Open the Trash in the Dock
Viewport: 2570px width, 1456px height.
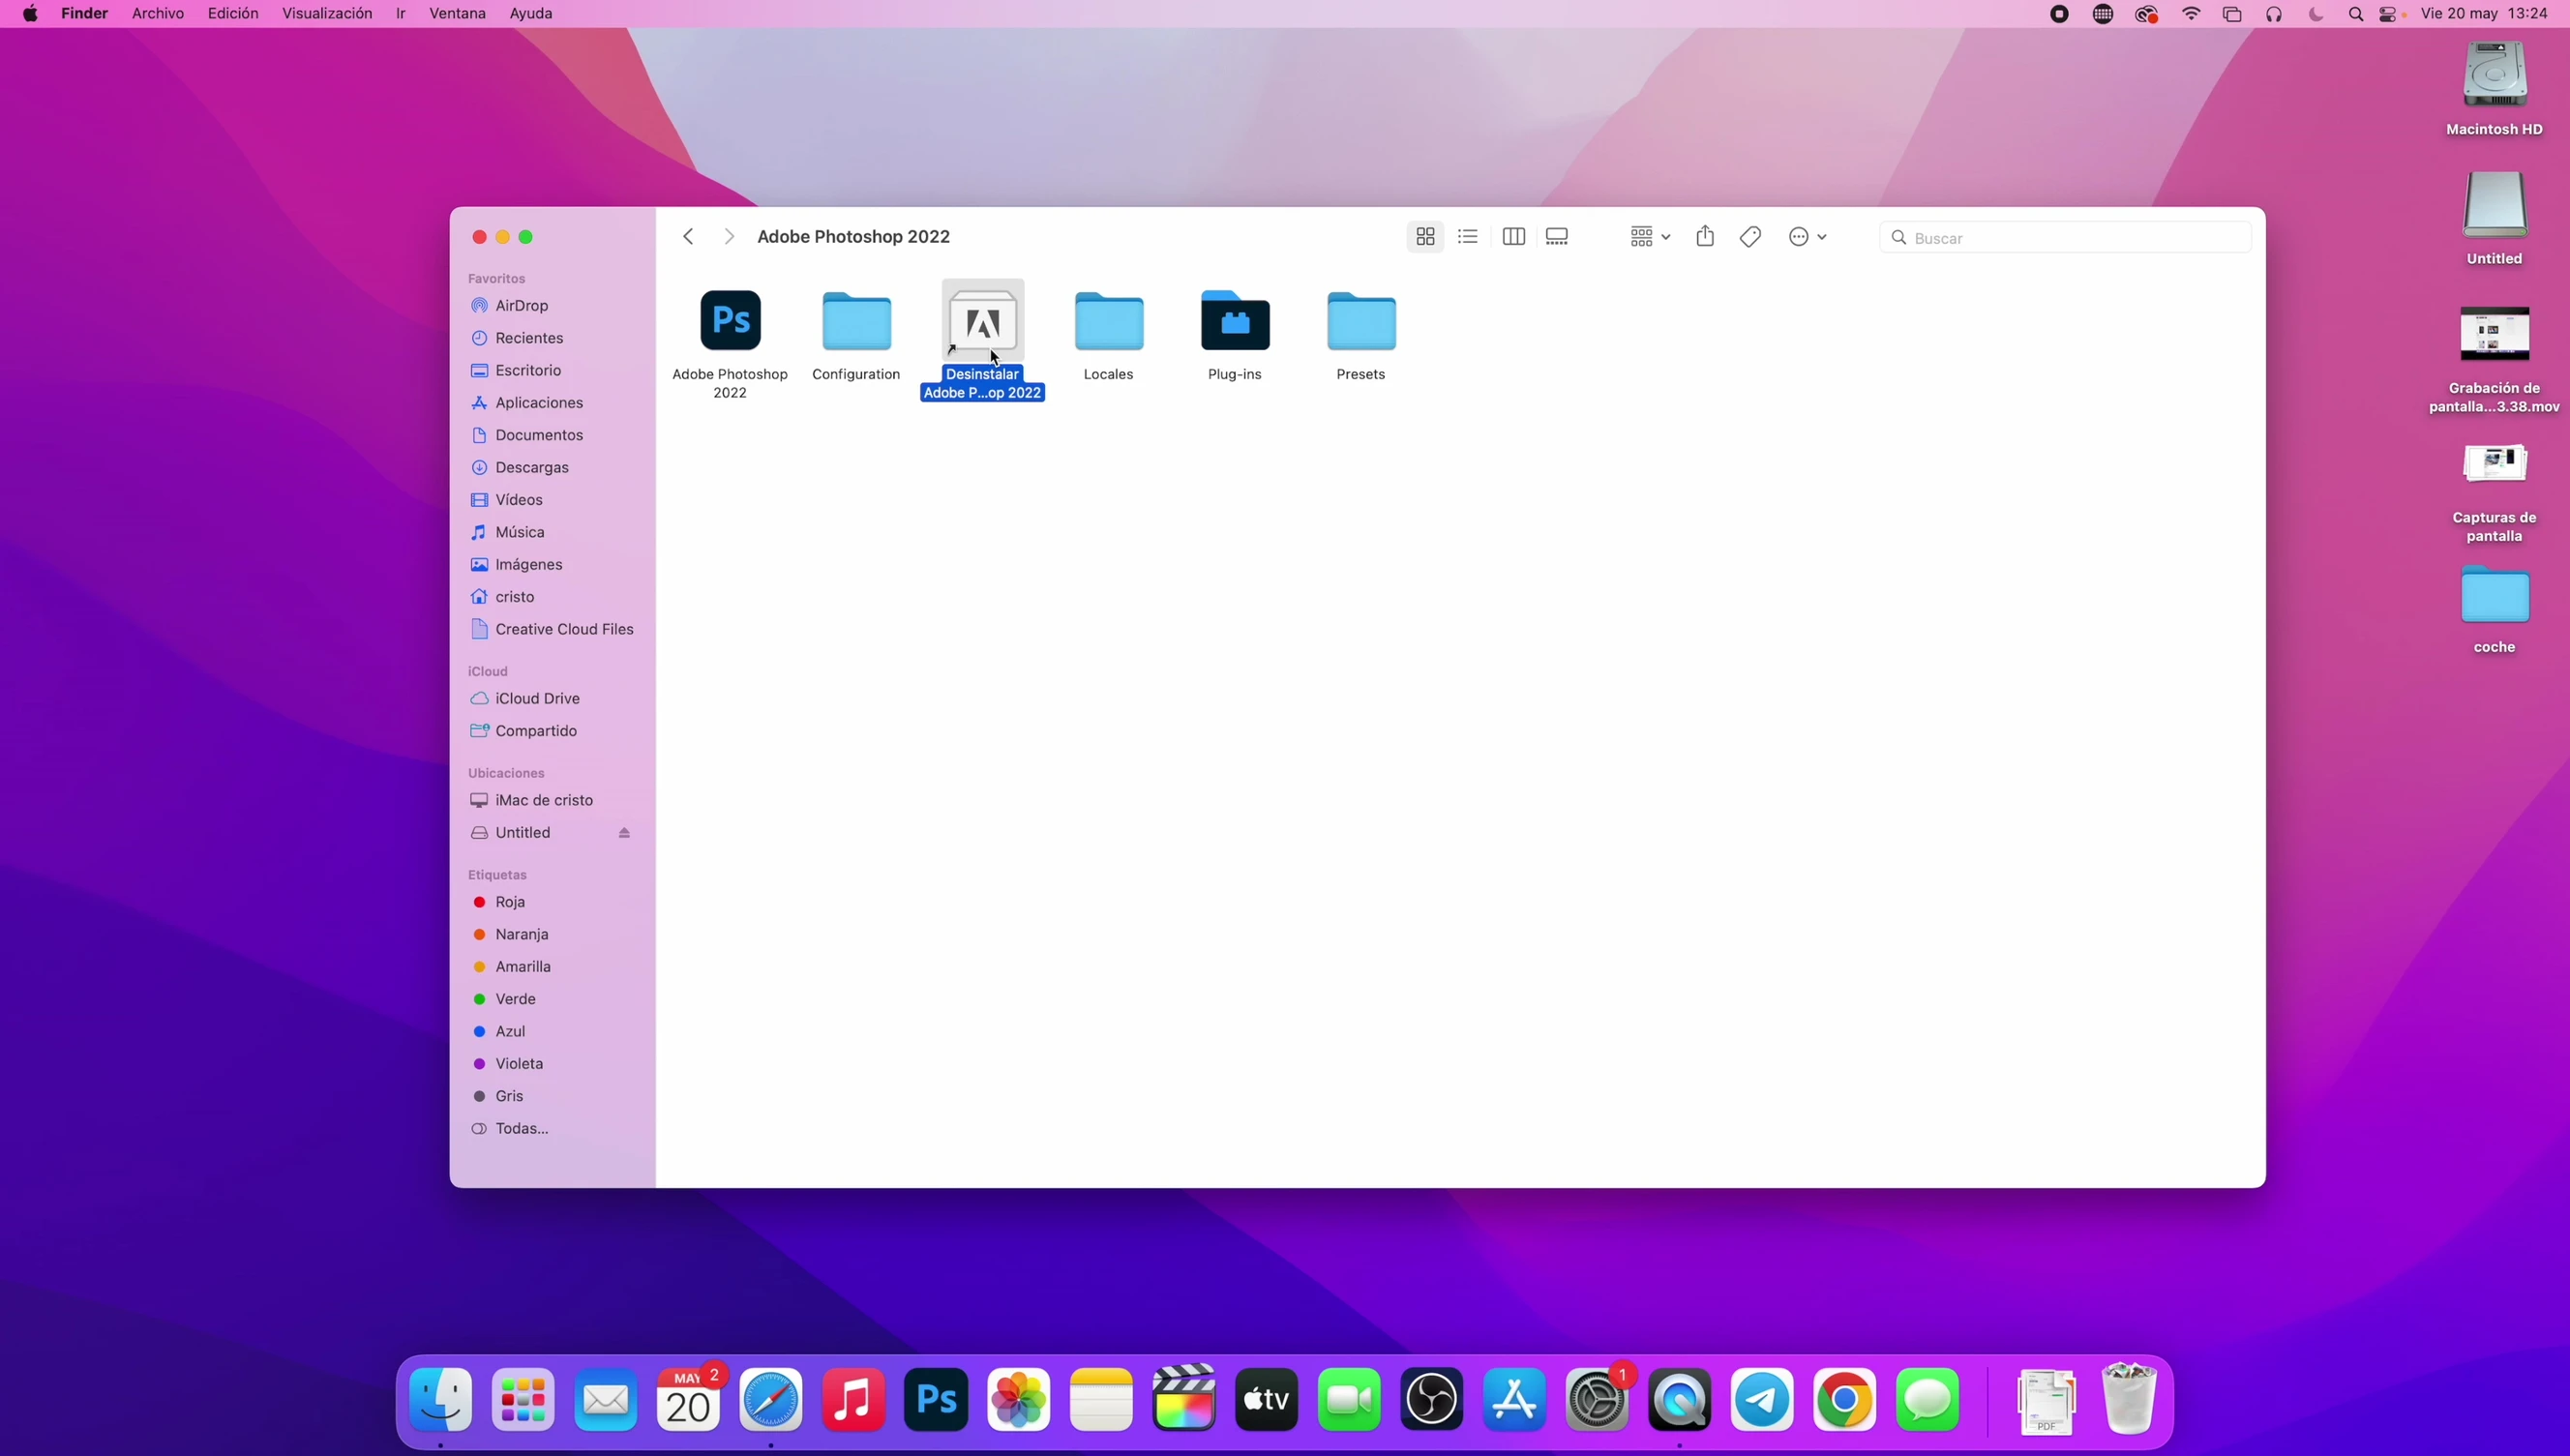pyautogui.click(x=2129, y=1397)
